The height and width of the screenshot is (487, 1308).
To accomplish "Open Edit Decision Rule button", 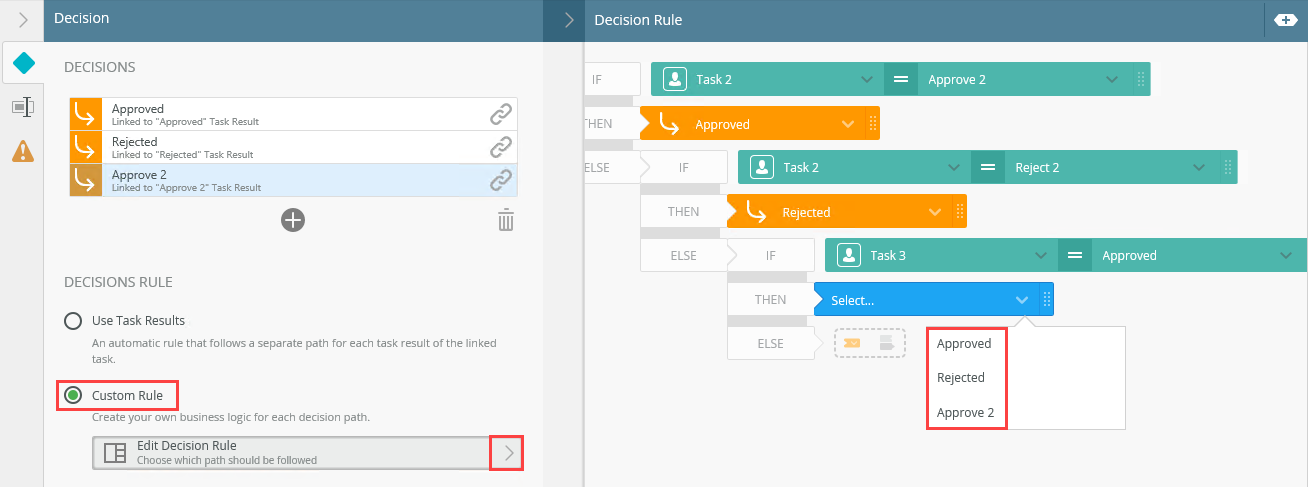I will tap(308, 452).
